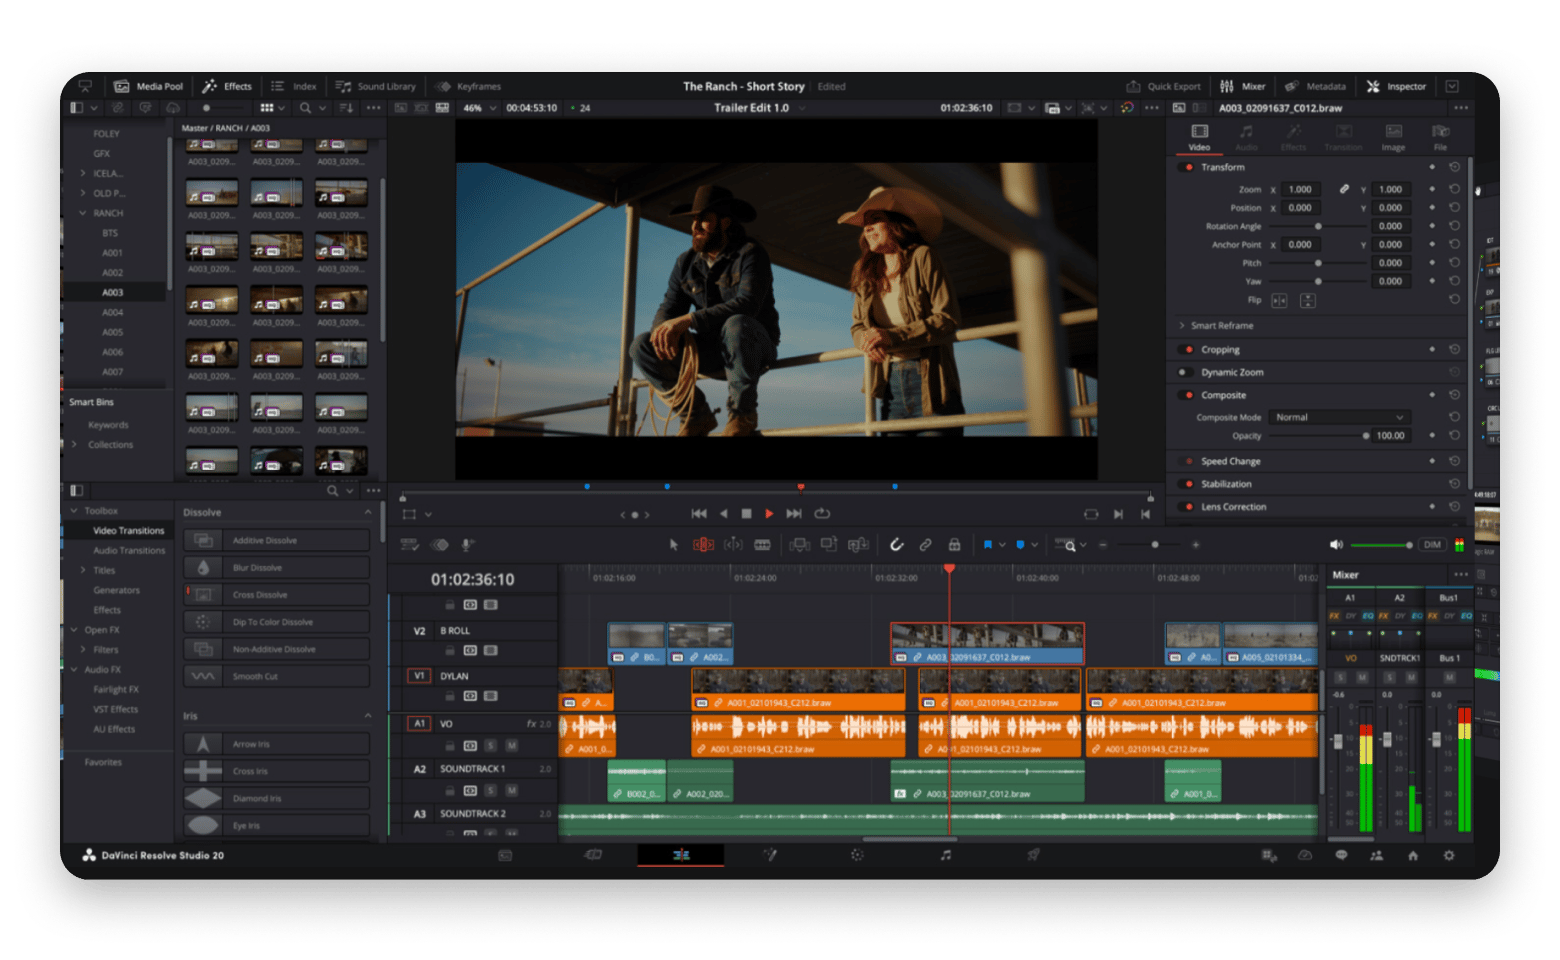Expand the Smart Reframe section

click(x=1182, y=326)
